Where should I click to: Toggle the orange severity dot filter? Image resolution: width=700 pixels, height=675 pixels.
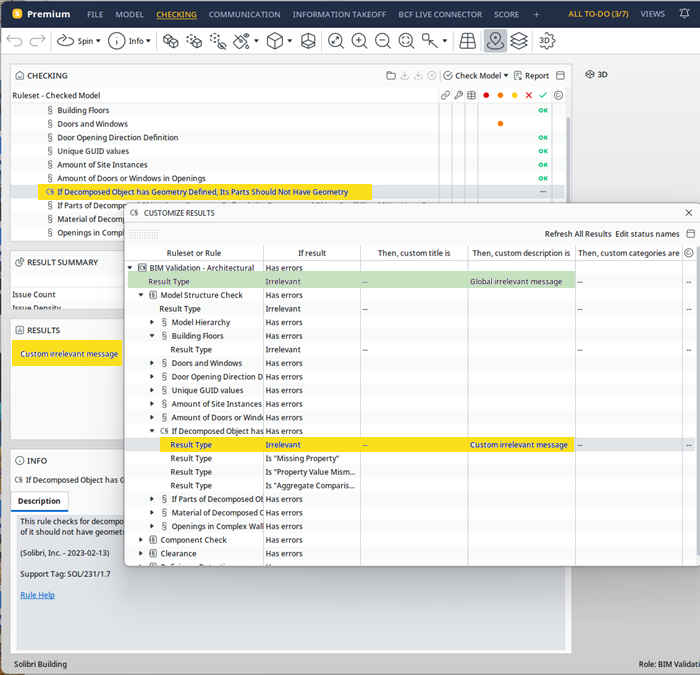coord(500,95)
